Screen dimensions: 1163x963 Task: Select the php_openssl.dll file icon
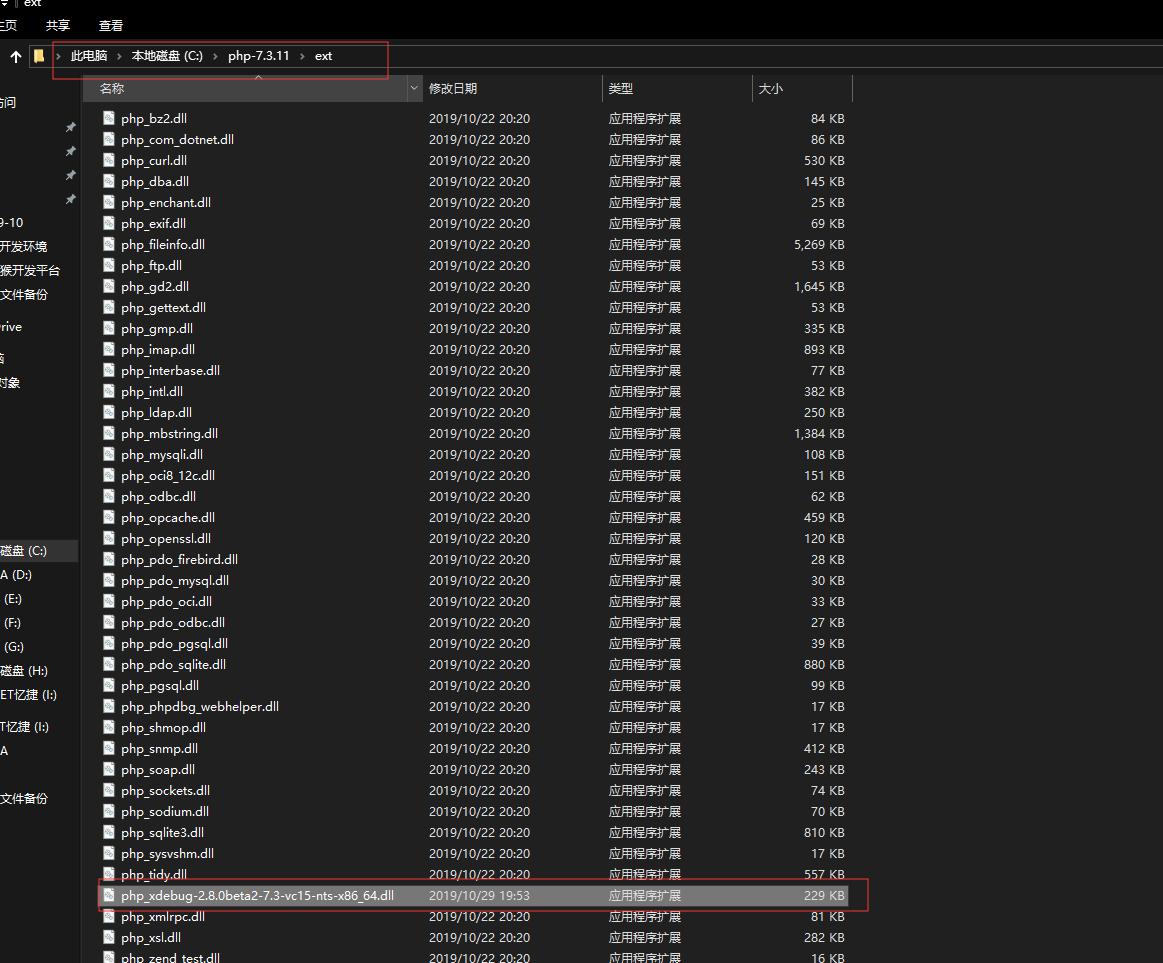click(x=108, y=538)
